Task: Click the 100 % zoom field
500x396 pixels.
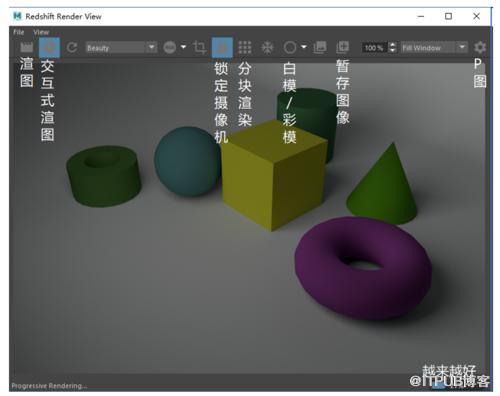Action: click(x=374, y=48)
